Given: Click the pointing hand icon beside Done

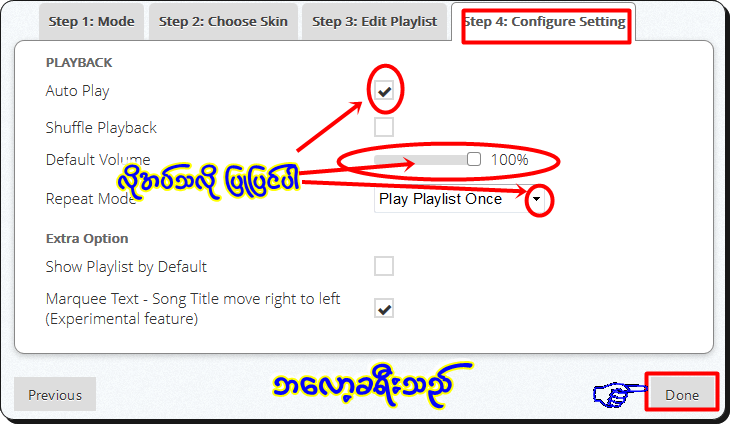Looking at the screenshot, I should tap(620, 395).
